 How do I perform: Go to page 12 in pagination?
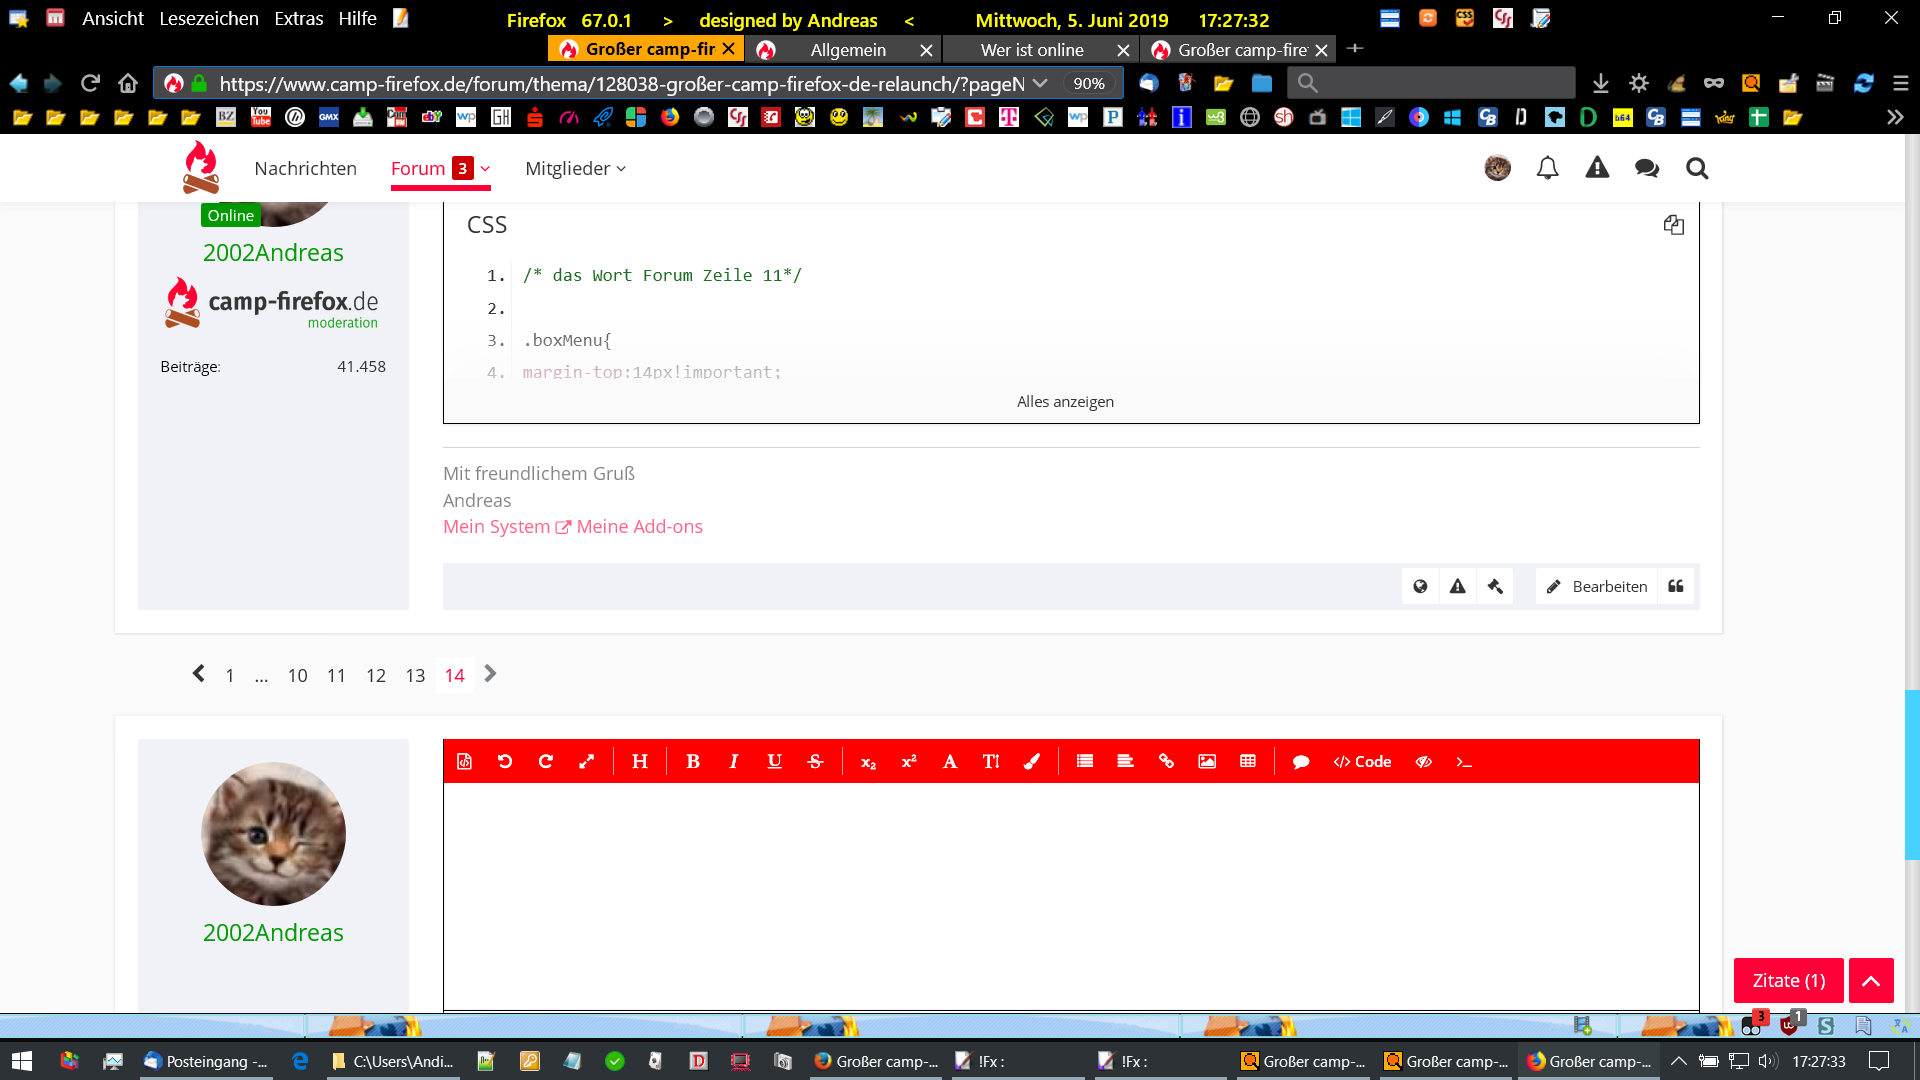[x=376, y=676]
